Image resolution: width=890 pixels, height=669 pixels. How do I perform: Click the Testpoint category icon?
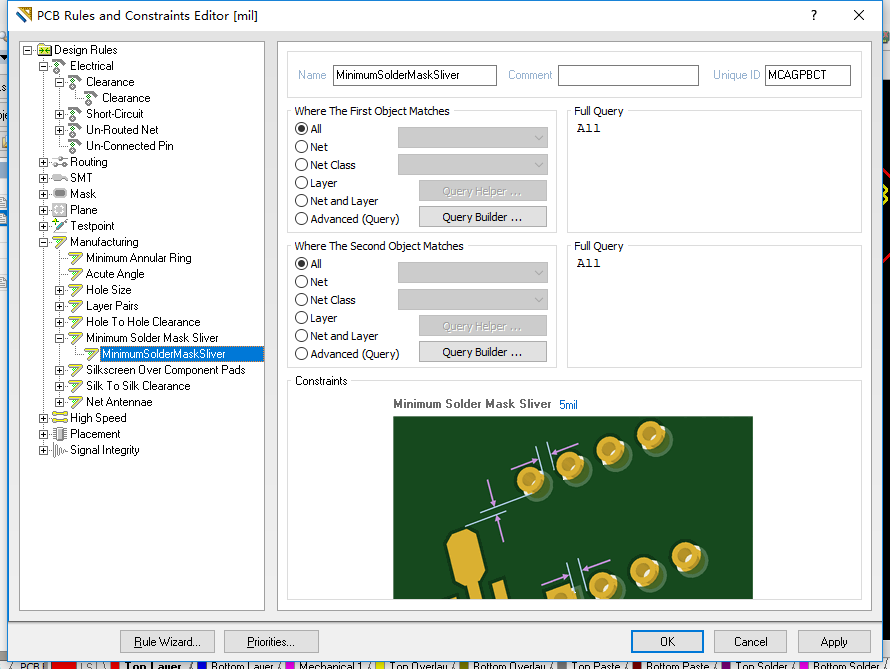pos(60,226)
